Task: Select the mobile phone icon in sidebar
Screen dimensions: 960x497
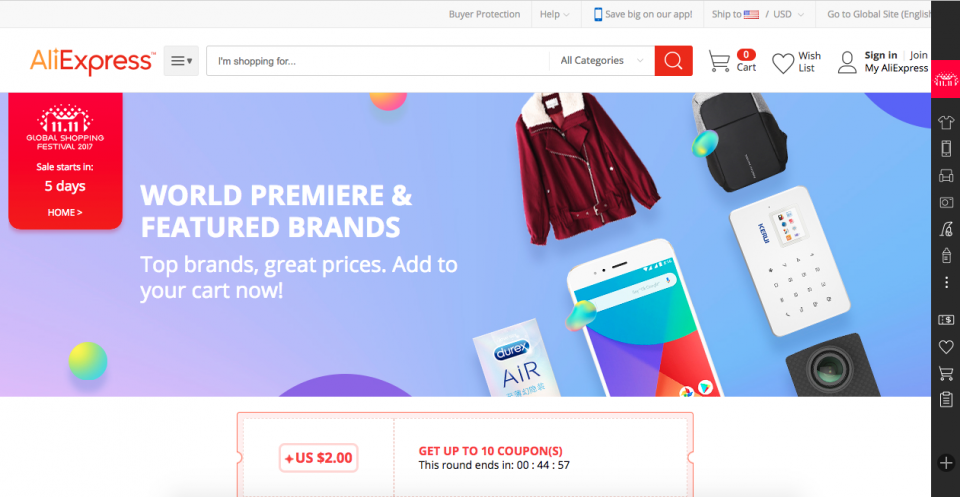Action: coord(946,149)
